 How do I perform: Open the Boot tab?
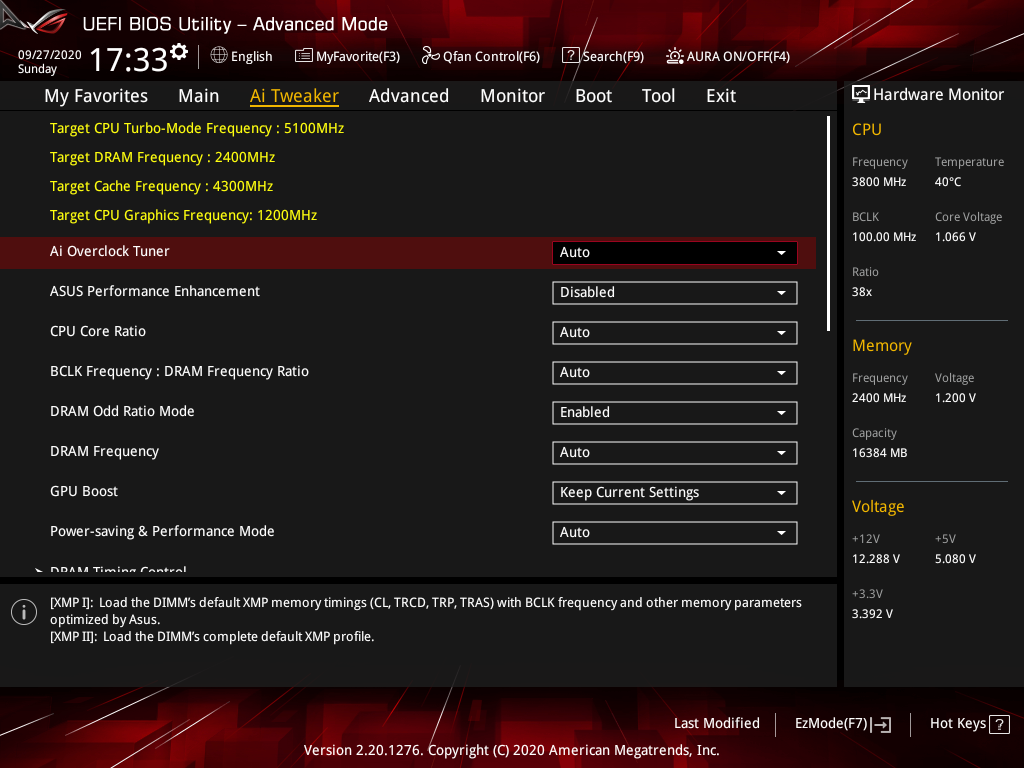click(x=593, y=96)
